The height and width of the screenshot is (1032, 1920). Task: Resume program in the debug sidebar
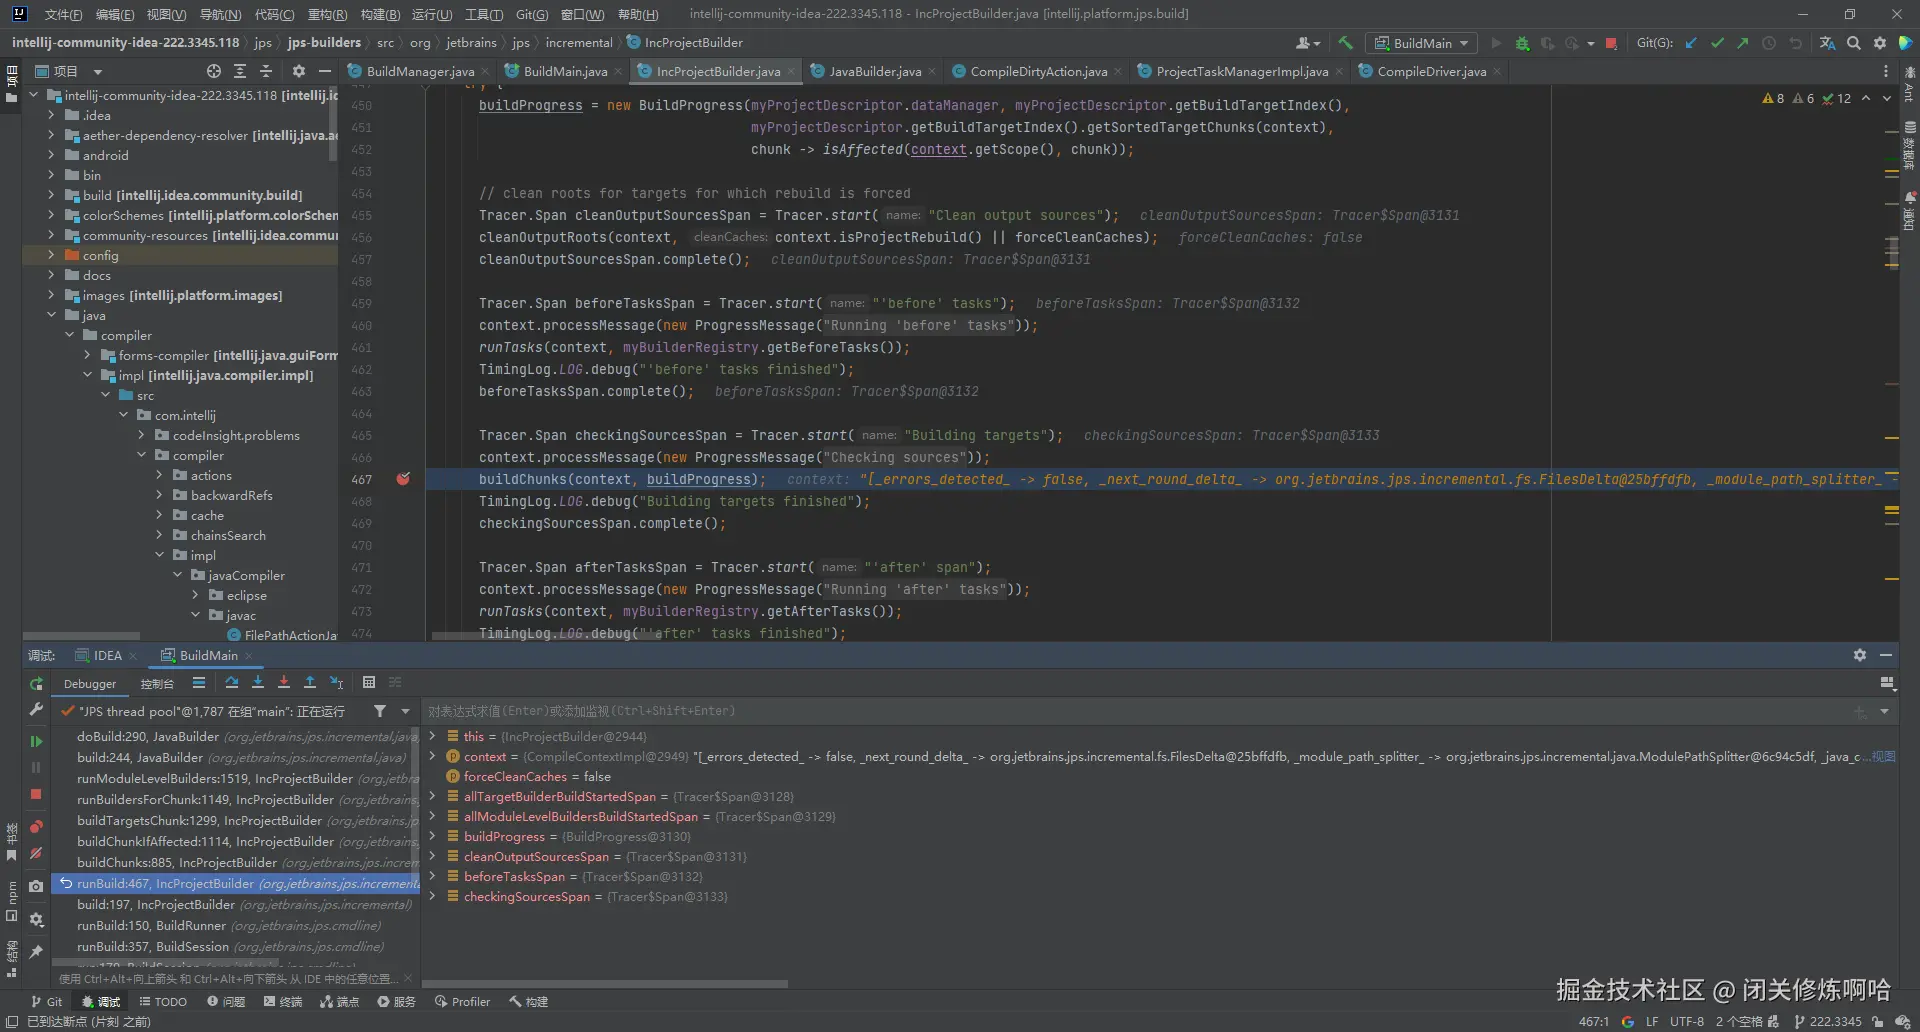tap(36, 741)
